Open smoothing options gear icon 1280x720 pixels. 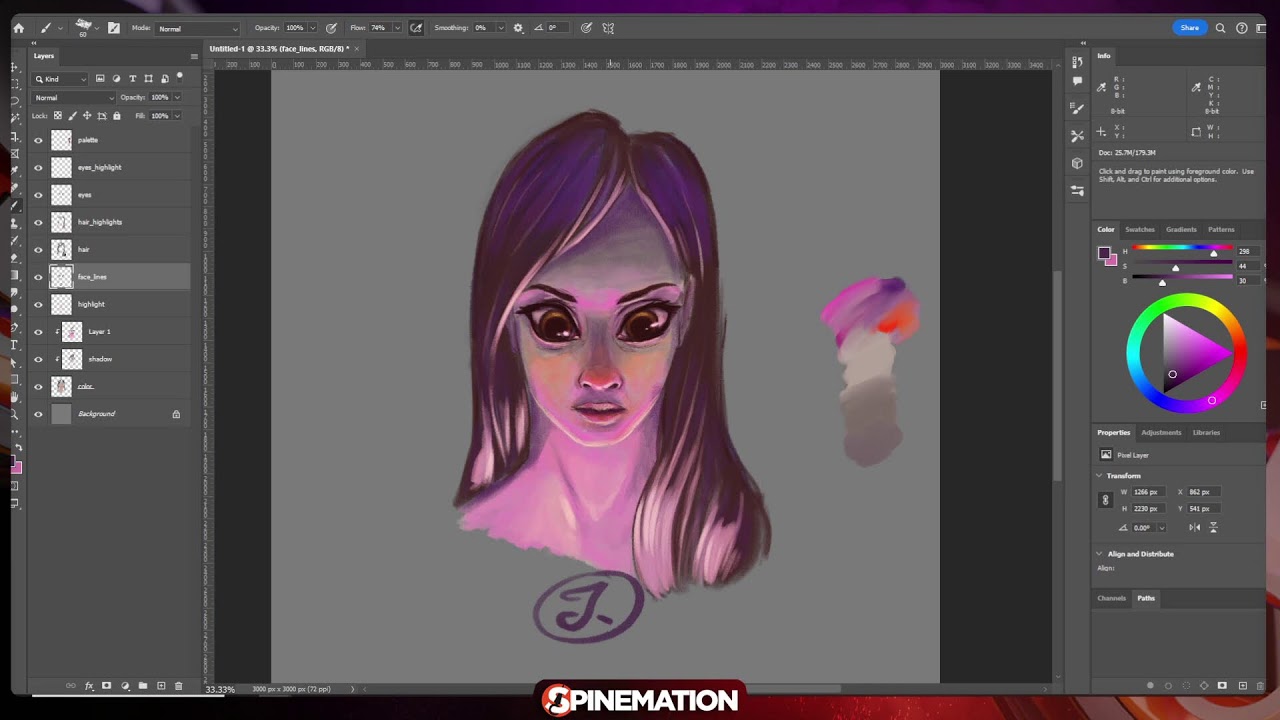coord(518,28)
